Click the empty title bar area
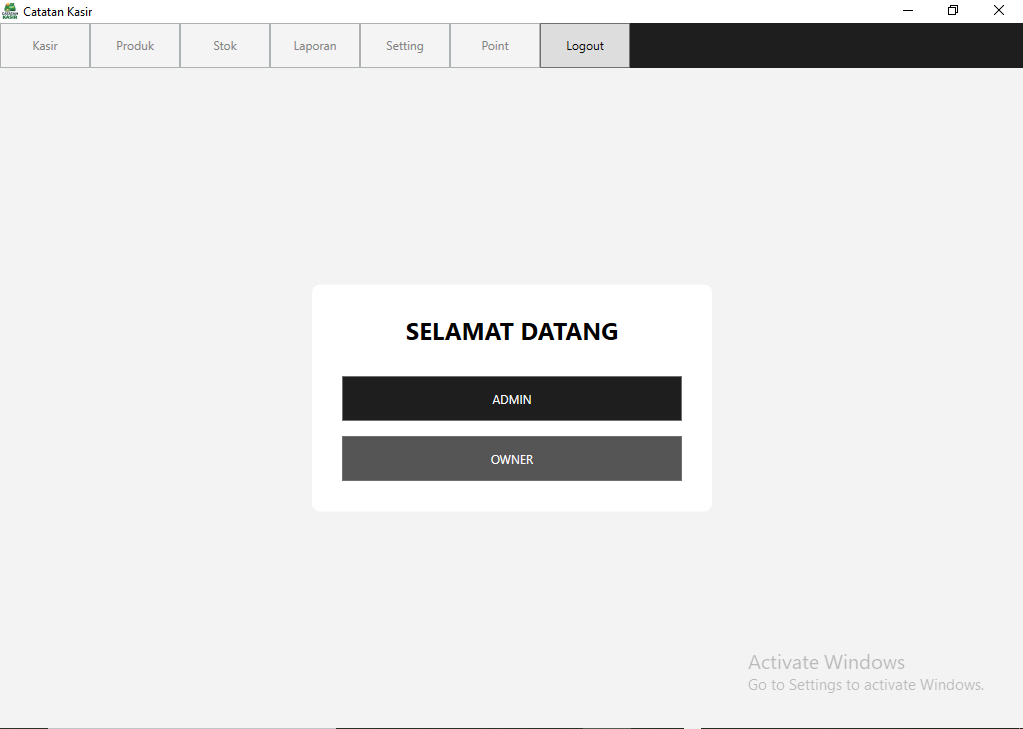The height and width of the screenshot is (729, 1023). point(500,11)
